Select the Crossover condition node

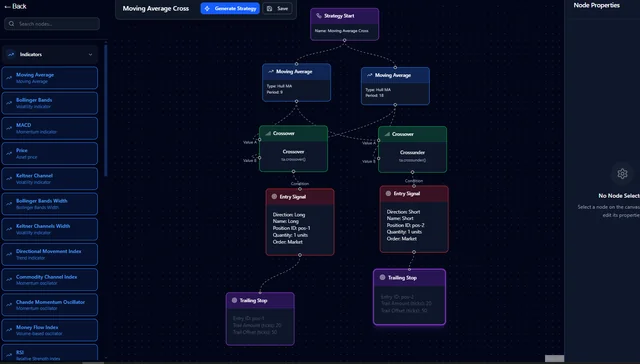(293, 149)
